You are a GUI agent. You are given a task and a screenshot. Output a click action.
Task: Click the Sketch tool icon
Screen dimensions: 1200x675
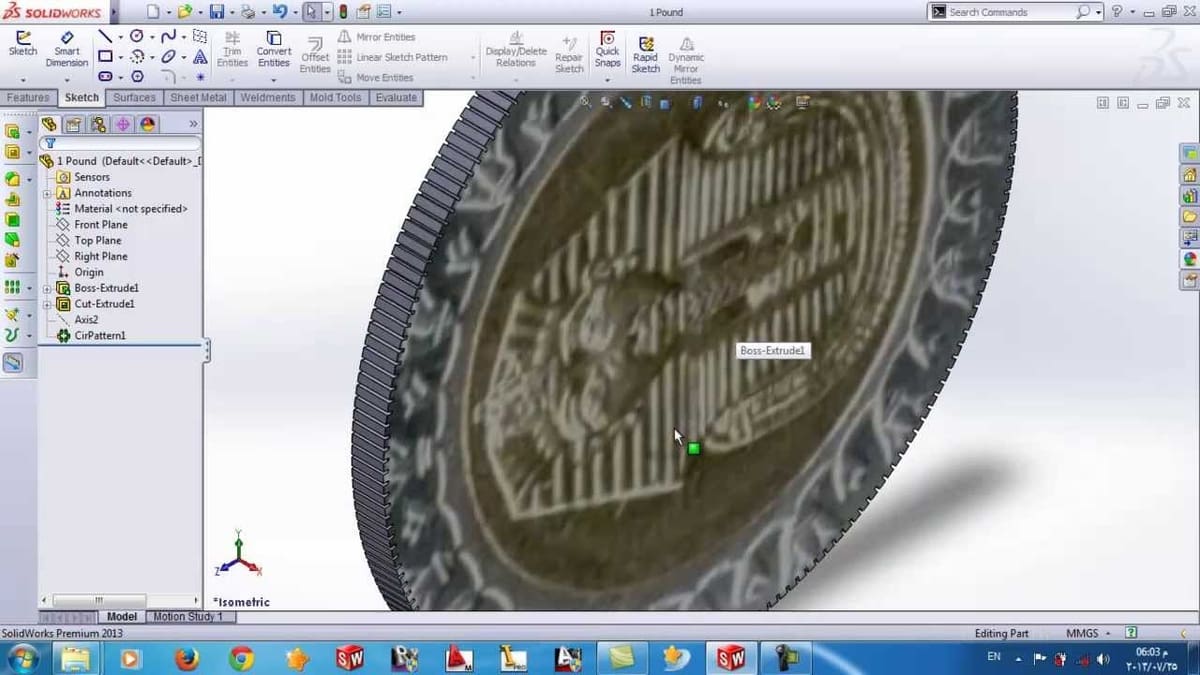[x=22, y=37]
